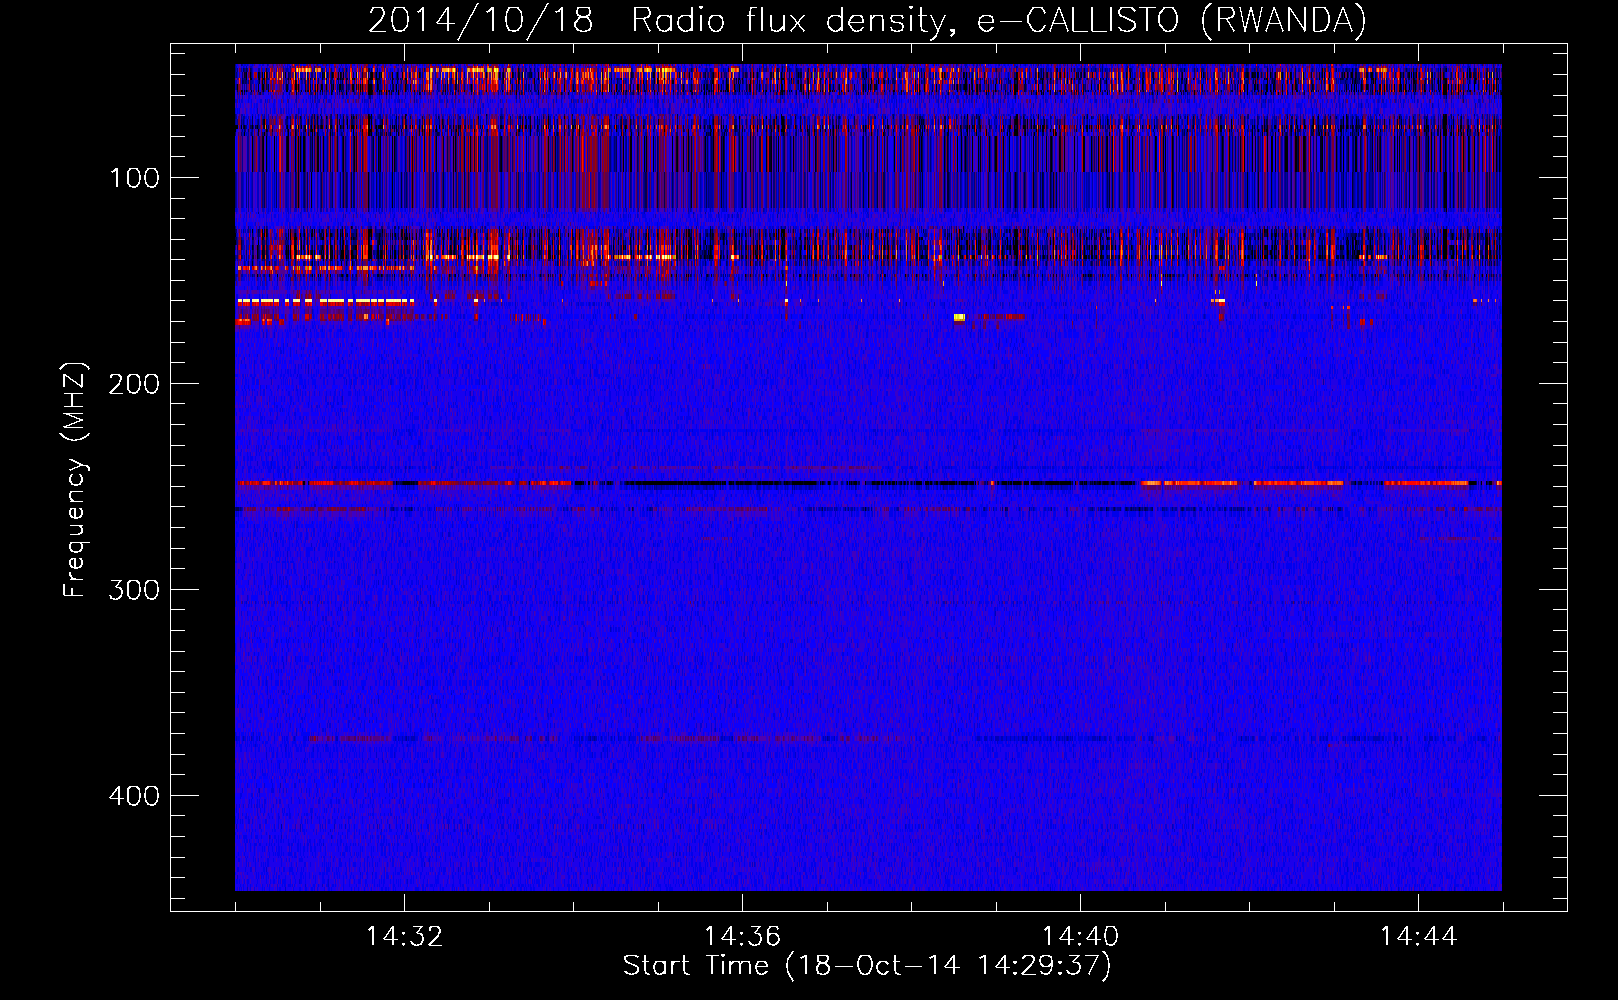Select the 'Frequency (MHZ)' axis label
1618x1000 pixels.
click(x=75, y=480)
